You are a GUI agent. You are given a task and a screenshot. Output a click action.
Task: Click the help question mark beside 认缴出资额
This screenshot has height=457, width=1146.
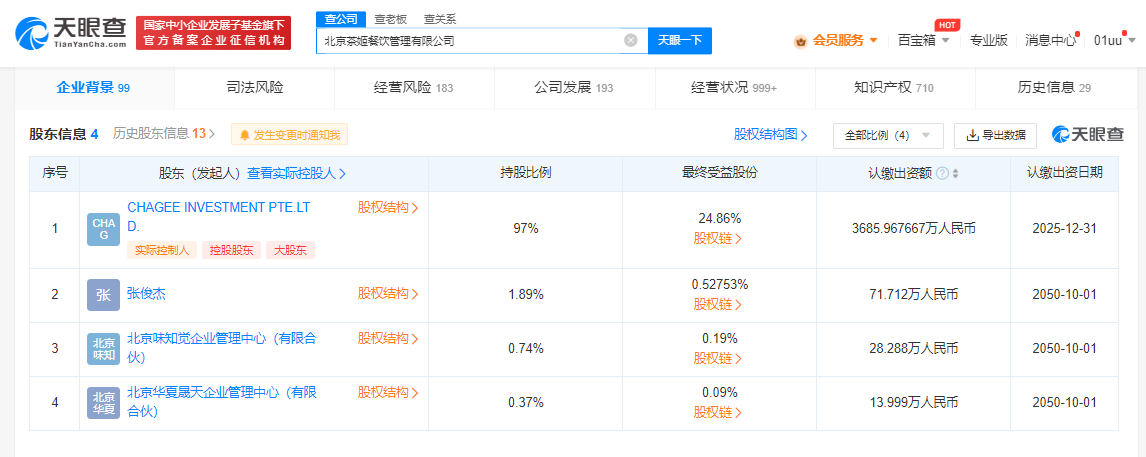[x=942, y=173]
